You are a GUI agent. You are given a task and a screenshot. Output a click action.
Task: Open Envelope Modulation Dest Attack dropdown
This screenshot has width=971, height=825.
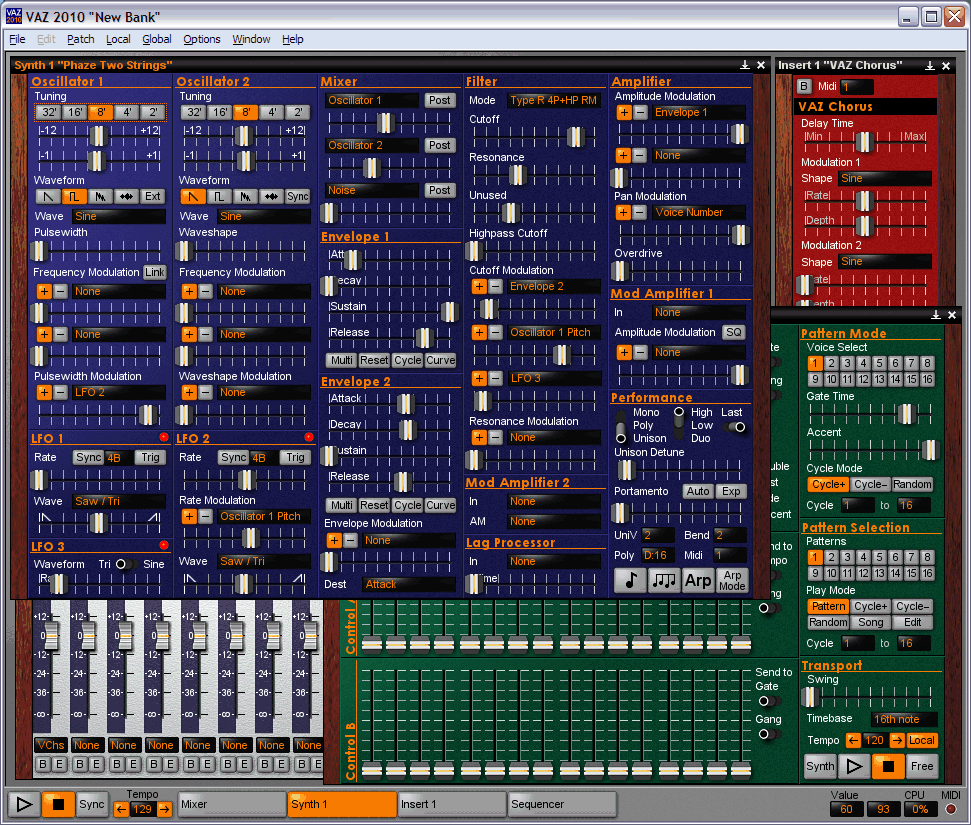(x=409, y=584)
